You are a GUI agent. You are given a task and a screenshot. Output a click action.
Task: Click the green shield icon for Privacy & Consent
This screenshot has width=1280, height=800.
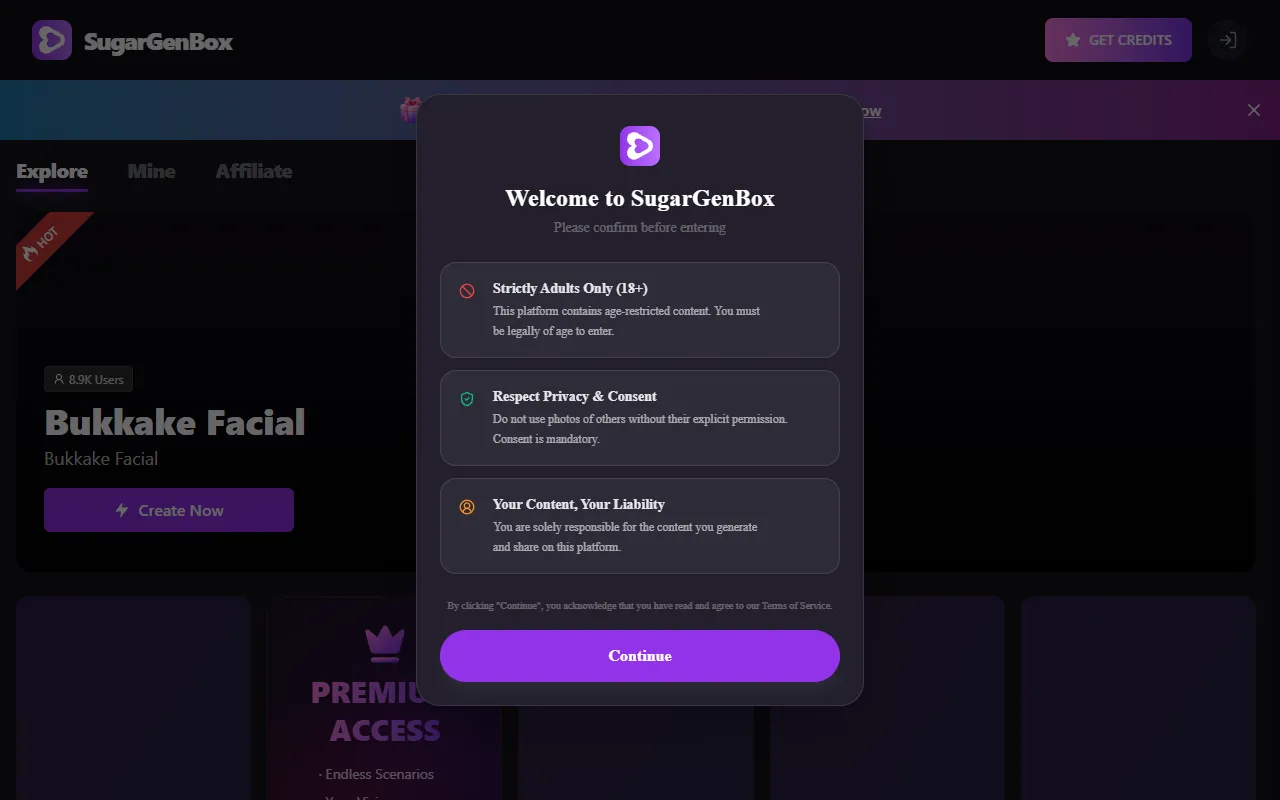[x=467, y=399]
